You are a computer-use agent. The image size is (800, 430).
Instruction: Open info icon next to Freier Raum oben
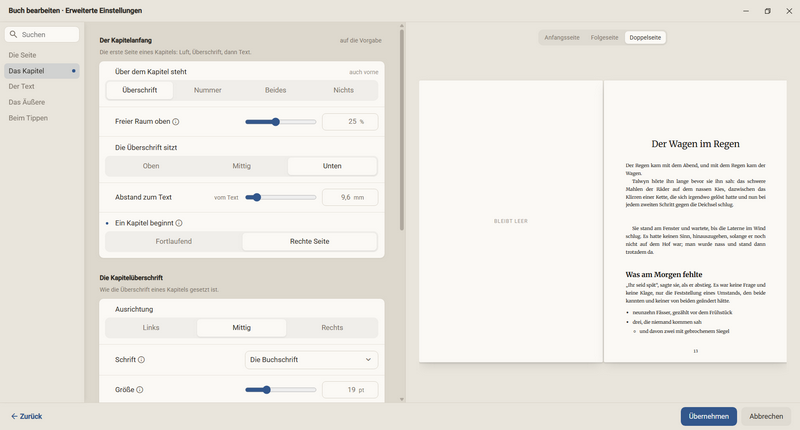[x=176, y=122]
